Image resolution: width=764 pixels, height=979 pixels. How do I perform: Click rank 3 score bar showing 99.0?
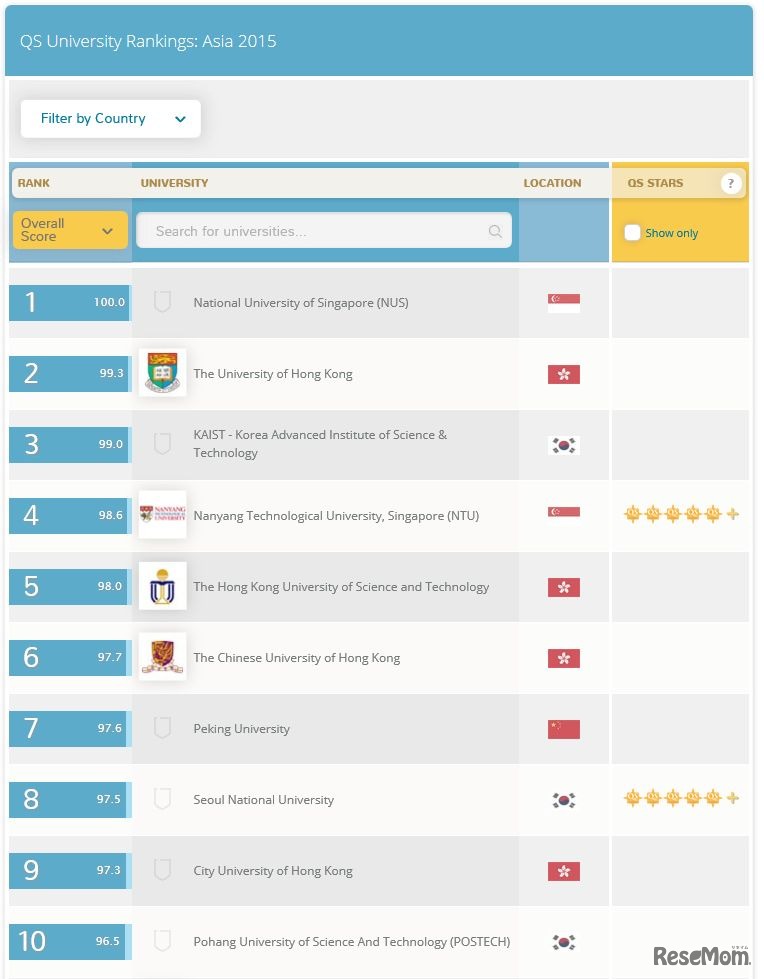point(69,445)
